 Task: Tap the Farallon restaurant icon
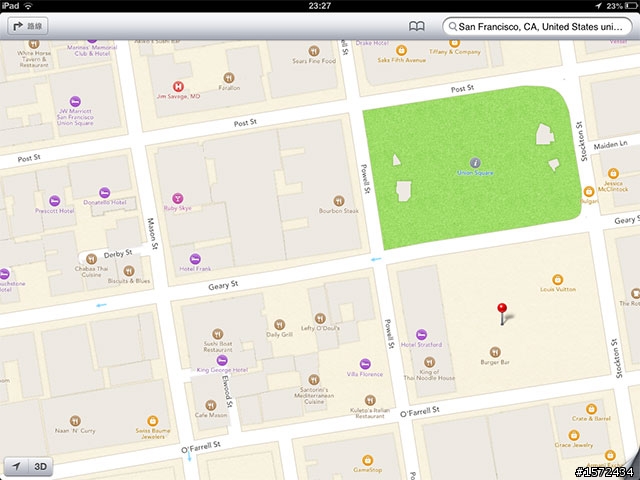pos(229,78)
